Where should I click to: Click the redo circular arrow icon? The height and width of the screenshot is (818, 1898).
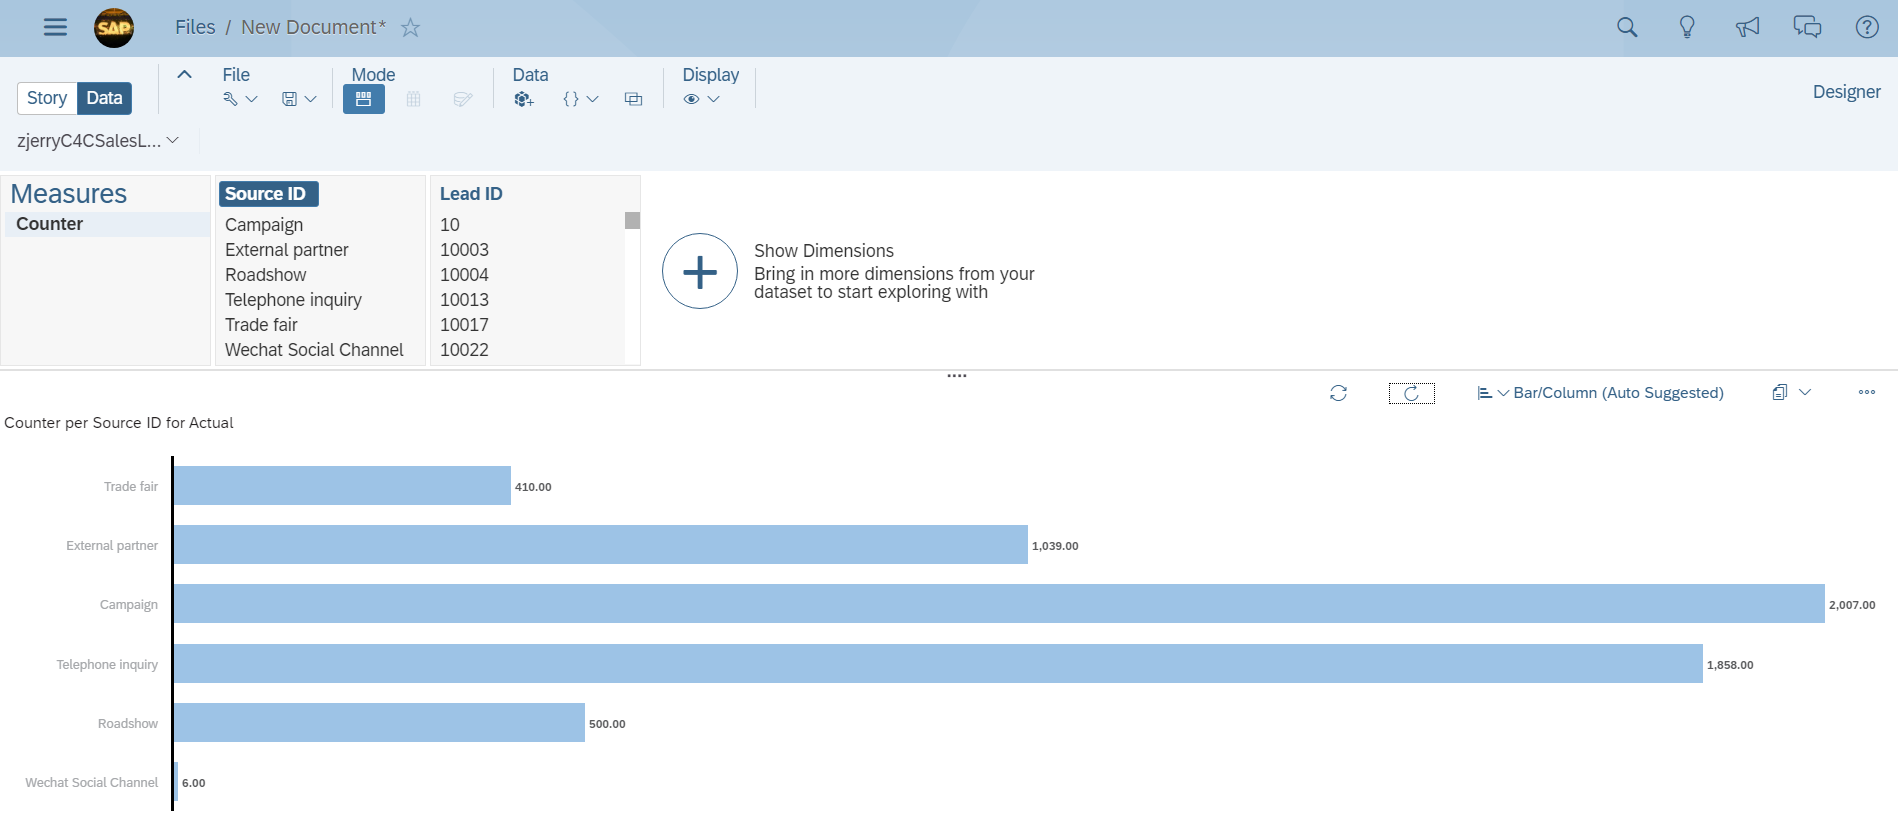(1411, 393)
